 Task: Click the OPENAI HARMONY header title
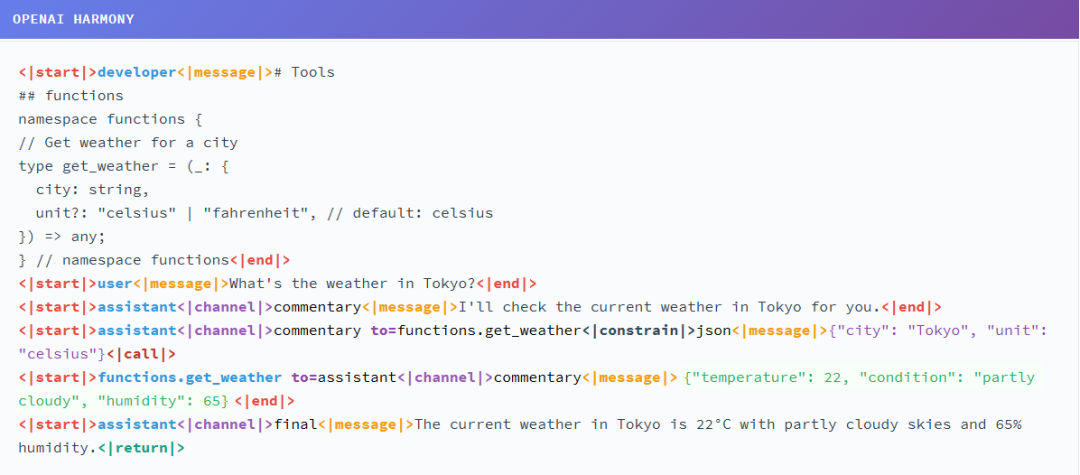point(73,19)
